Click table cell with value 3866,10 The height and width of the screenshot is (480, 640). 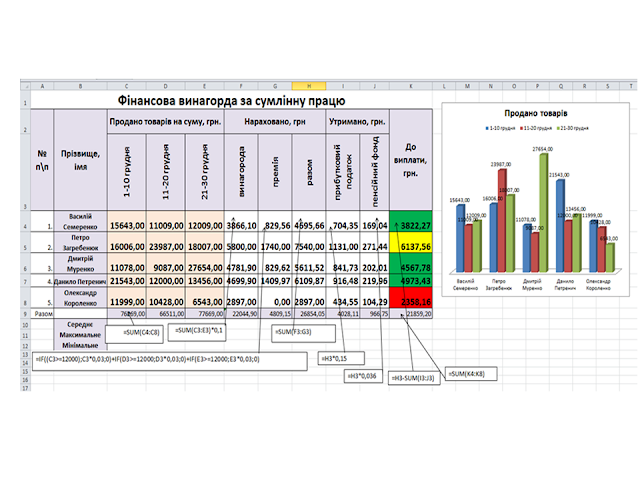241,222
